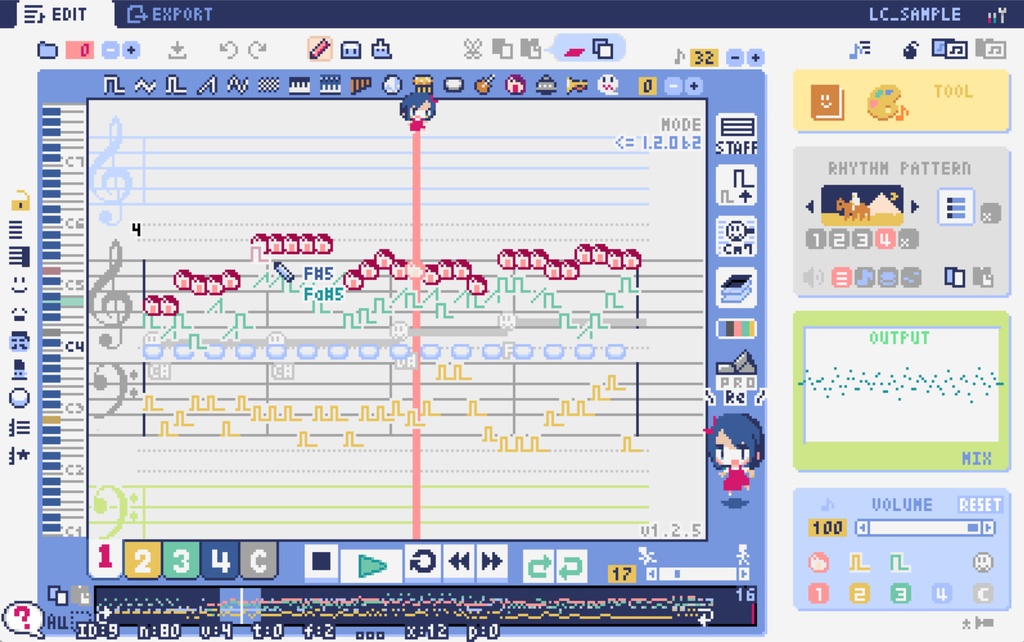1024x642 pixels.
Task: Show next rhythm pattern category
Action: [x=916, y=204]
